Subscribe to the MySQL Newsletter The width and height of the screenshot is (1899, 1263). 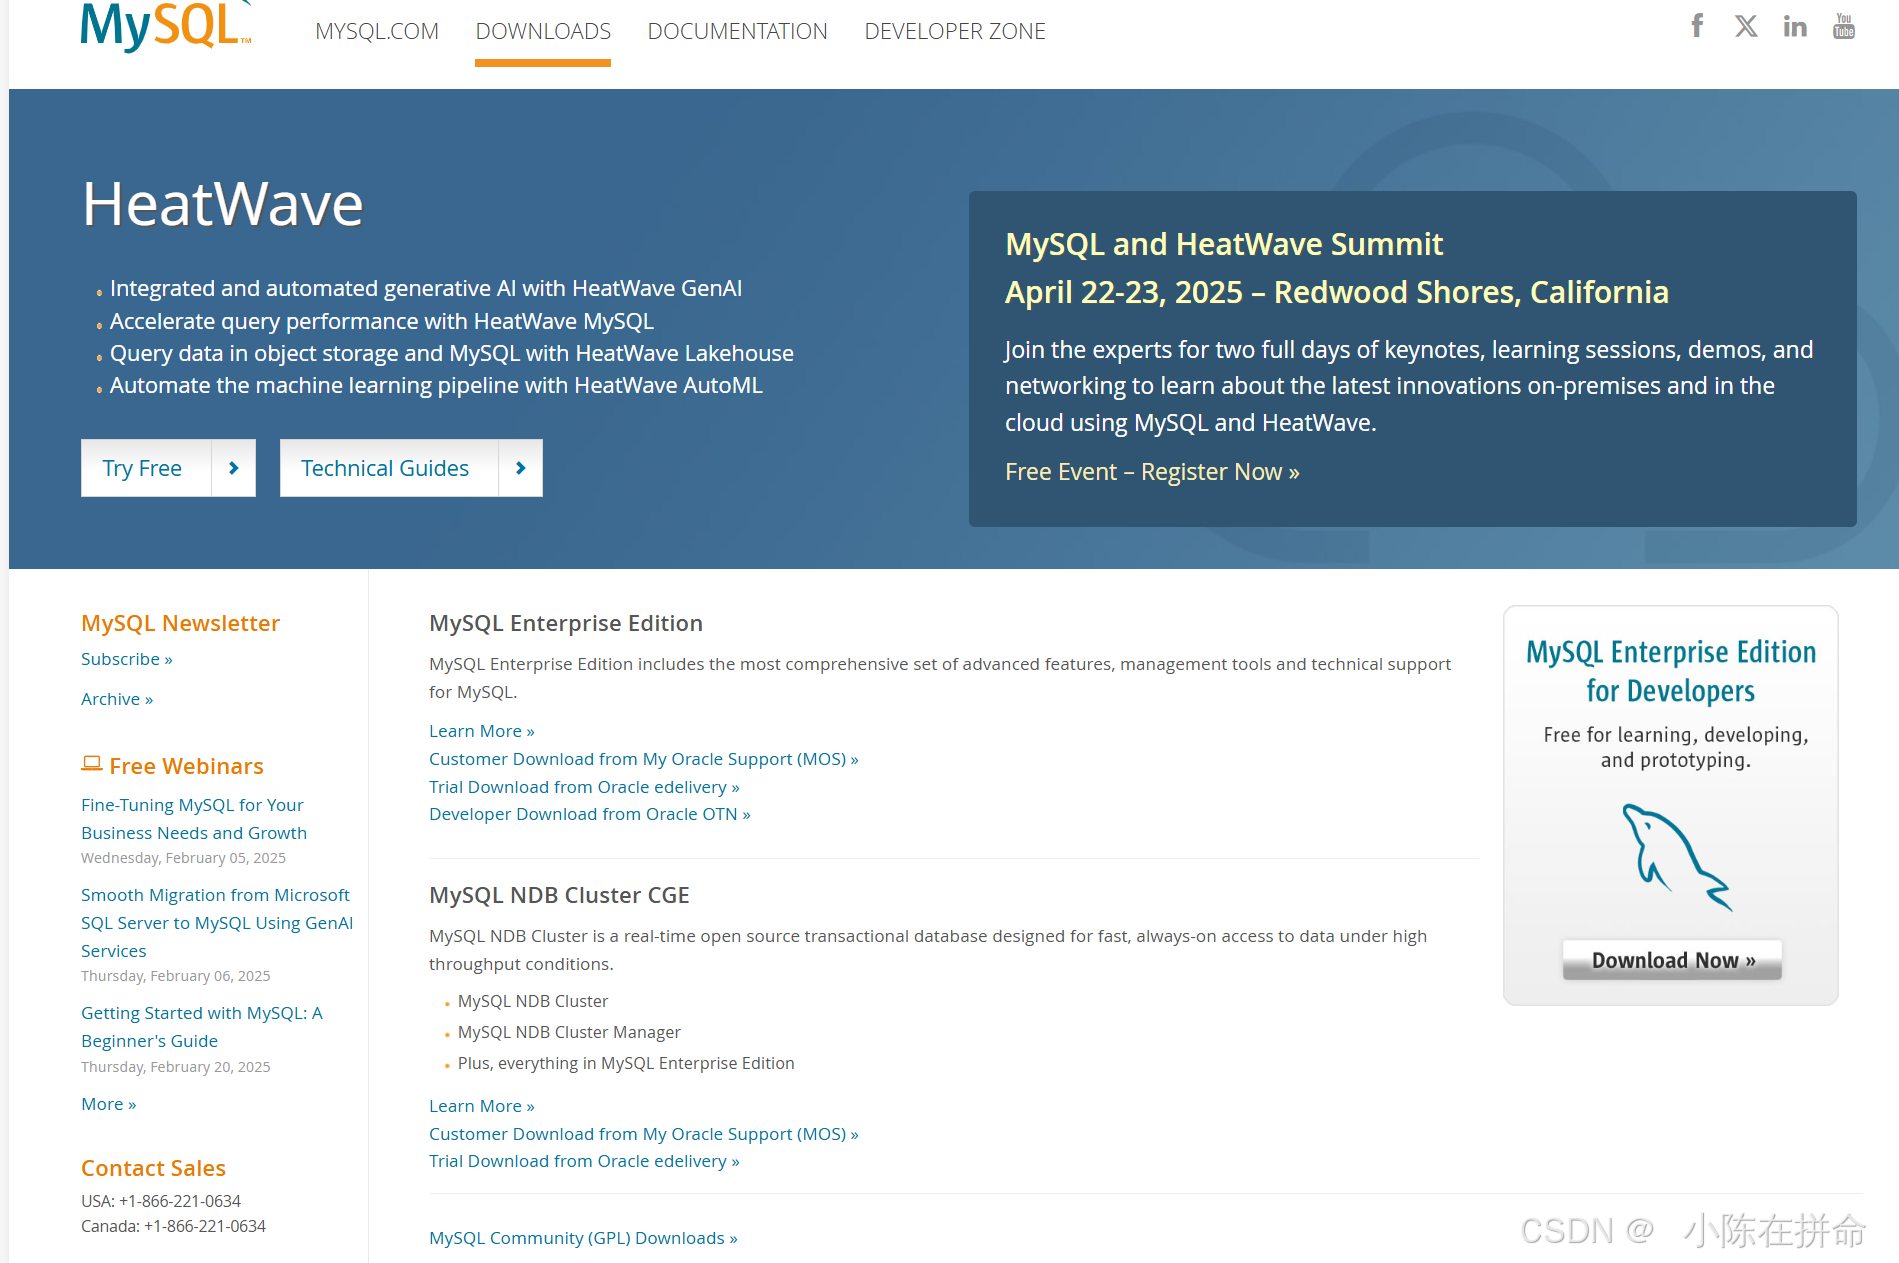tap(127, 659)
